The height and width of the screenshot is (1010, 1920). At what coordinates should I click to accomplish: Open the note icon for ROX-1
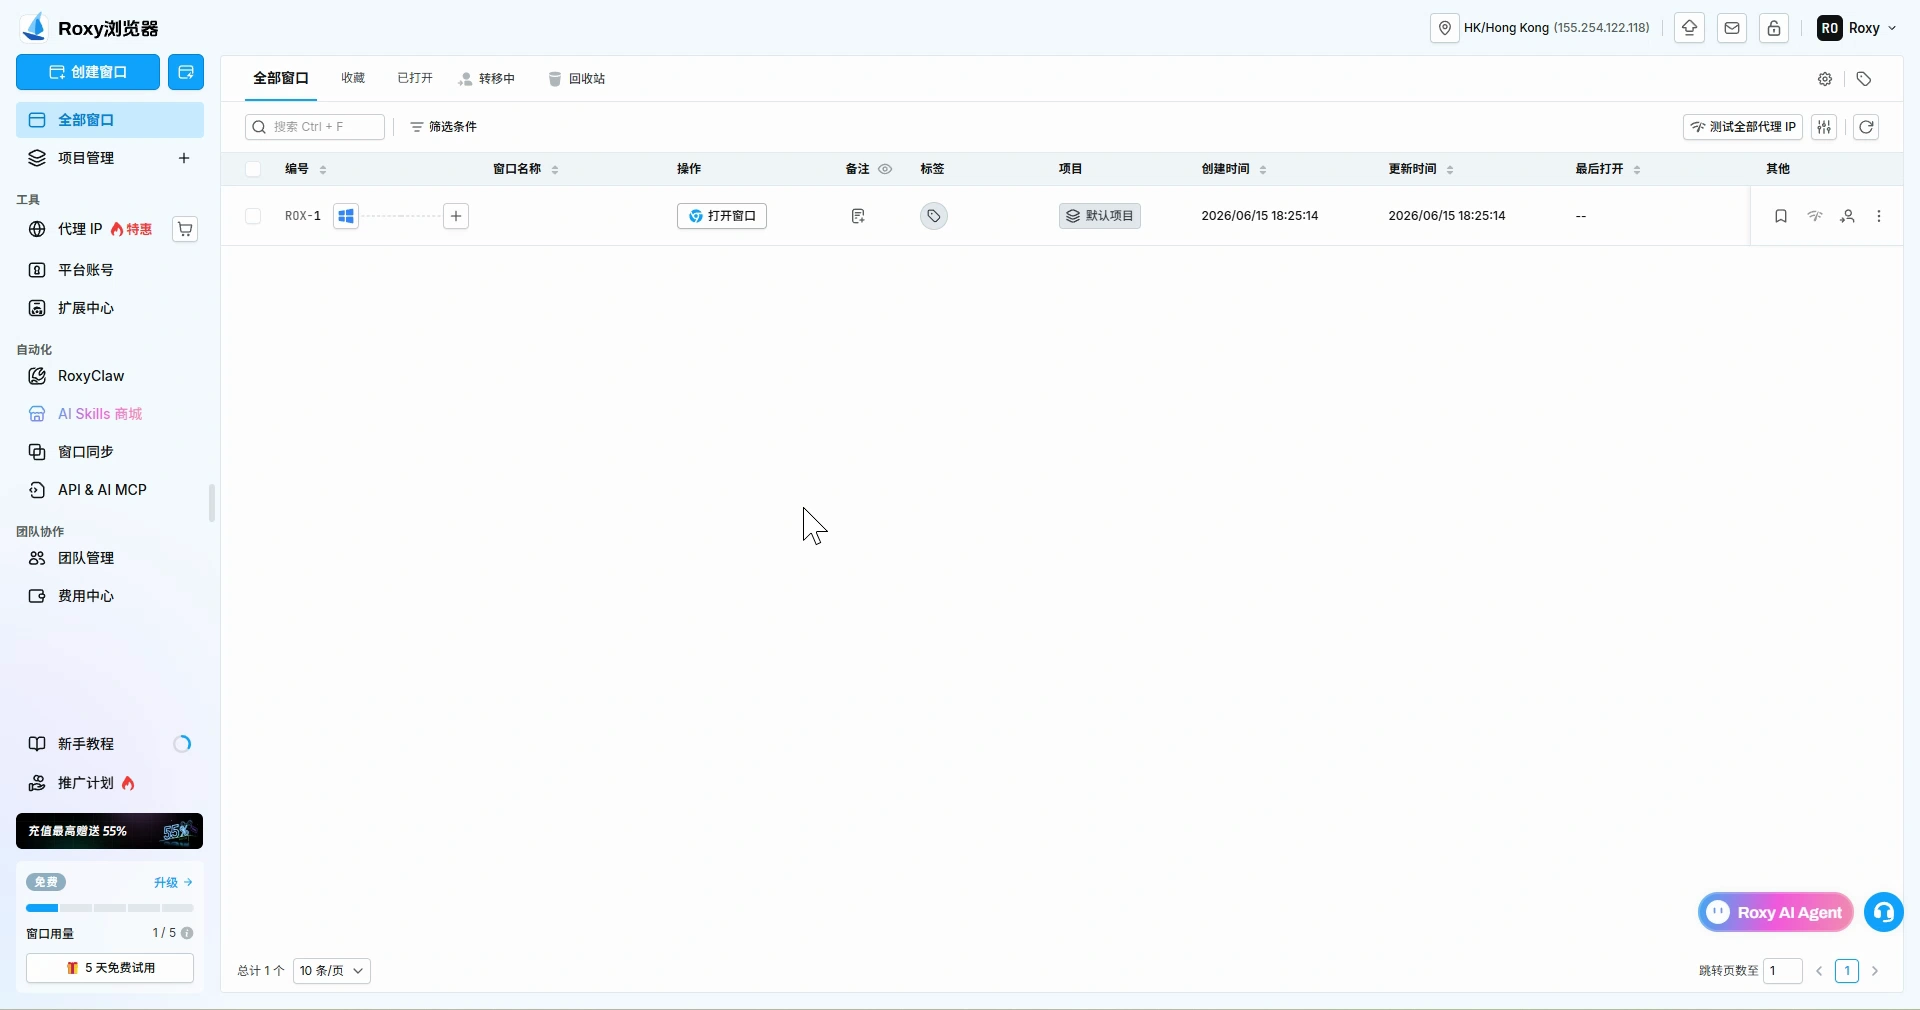coord(858,216)
